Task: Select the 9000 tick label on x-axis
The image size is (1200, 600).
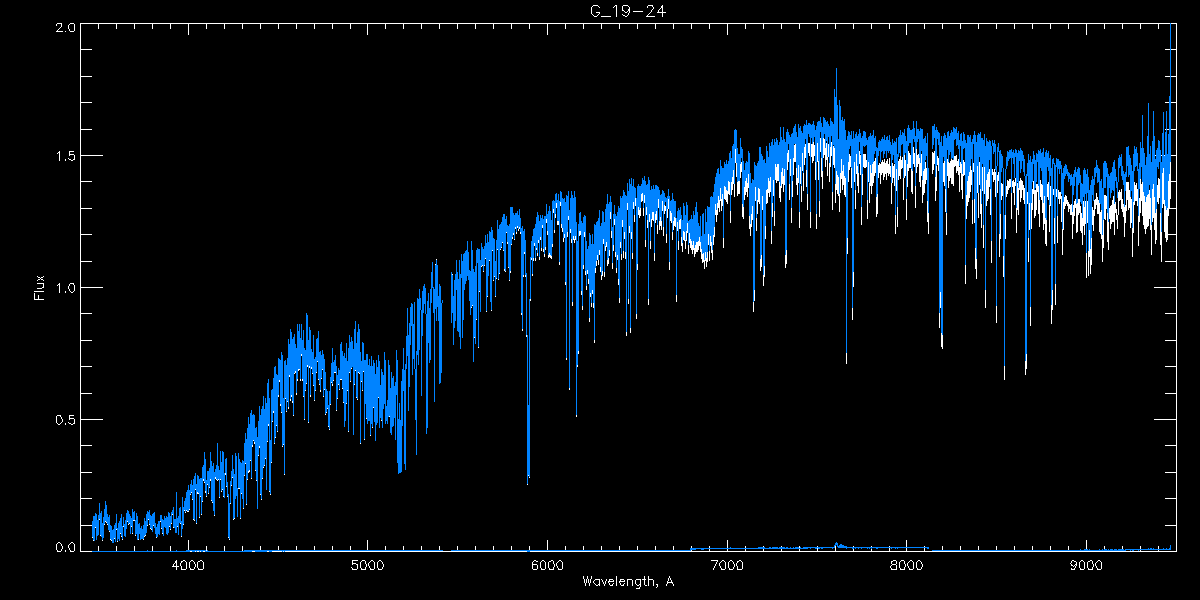Action: pyautogui.click(x=1086, y=565)
